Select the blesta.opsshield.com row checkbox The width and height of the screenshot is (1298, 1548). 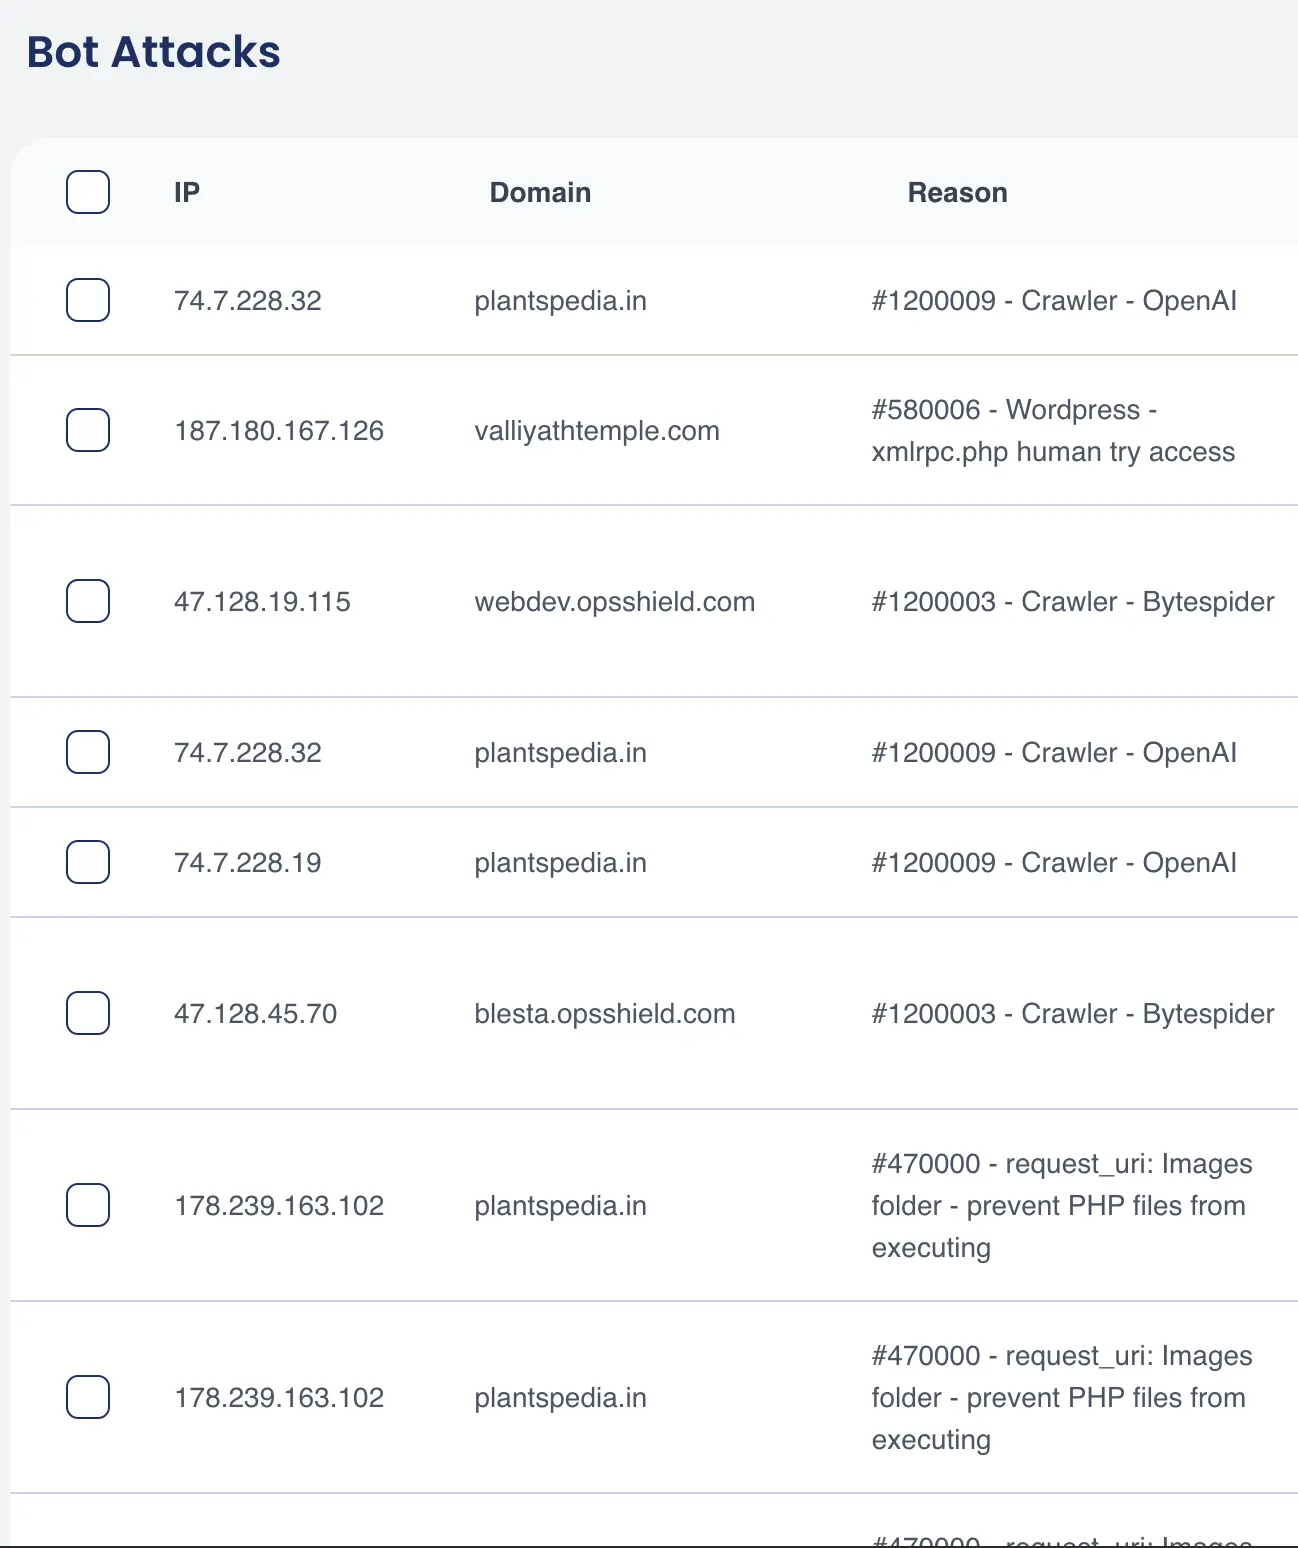(87, 1012)
